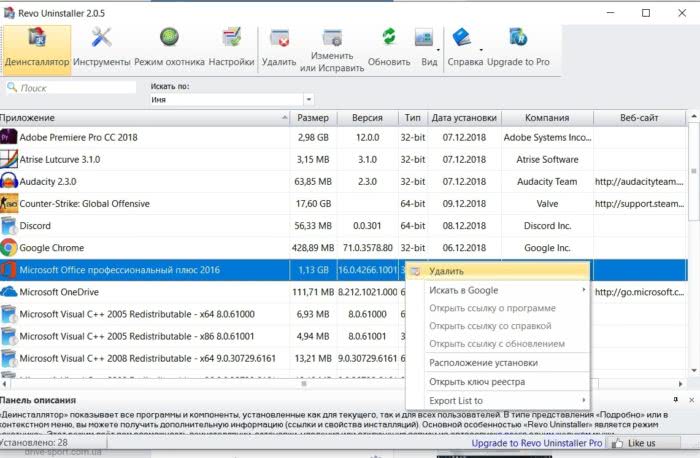Sort by Компания column header
The width and height of the screenshot is (700, 458).
[x=547, y=118]
